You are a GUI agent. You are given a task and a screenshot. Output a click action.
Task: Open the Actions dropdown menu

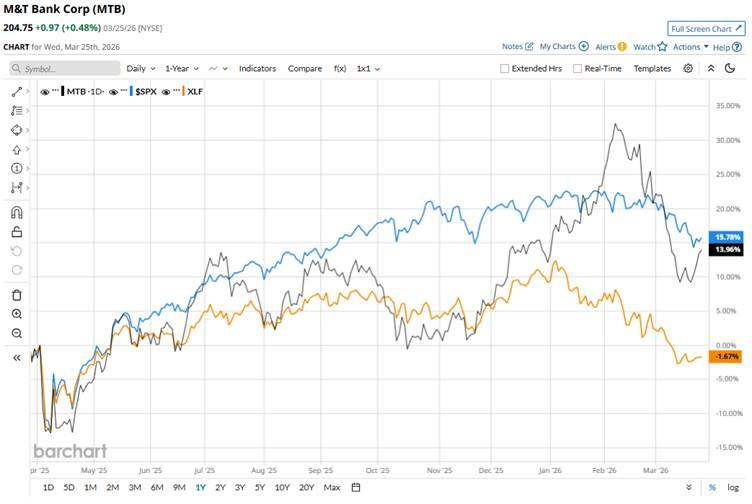coord(690,46)
